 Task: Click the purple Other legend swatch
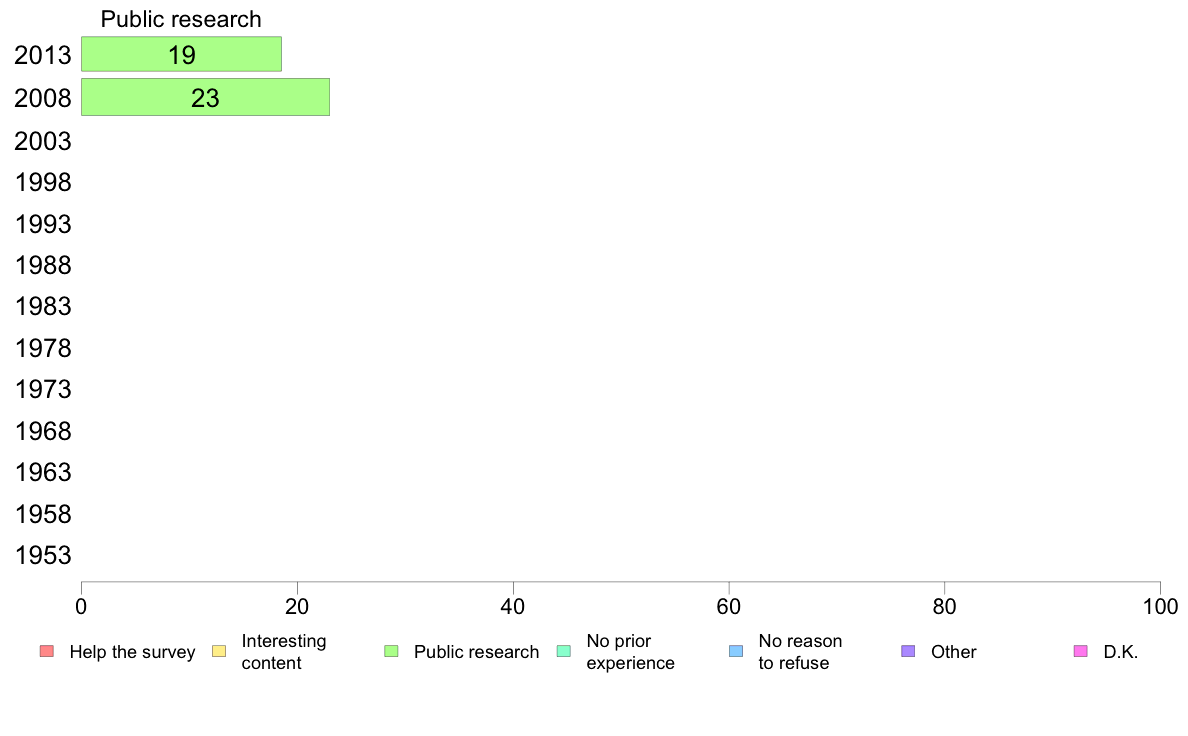[908, 652]
